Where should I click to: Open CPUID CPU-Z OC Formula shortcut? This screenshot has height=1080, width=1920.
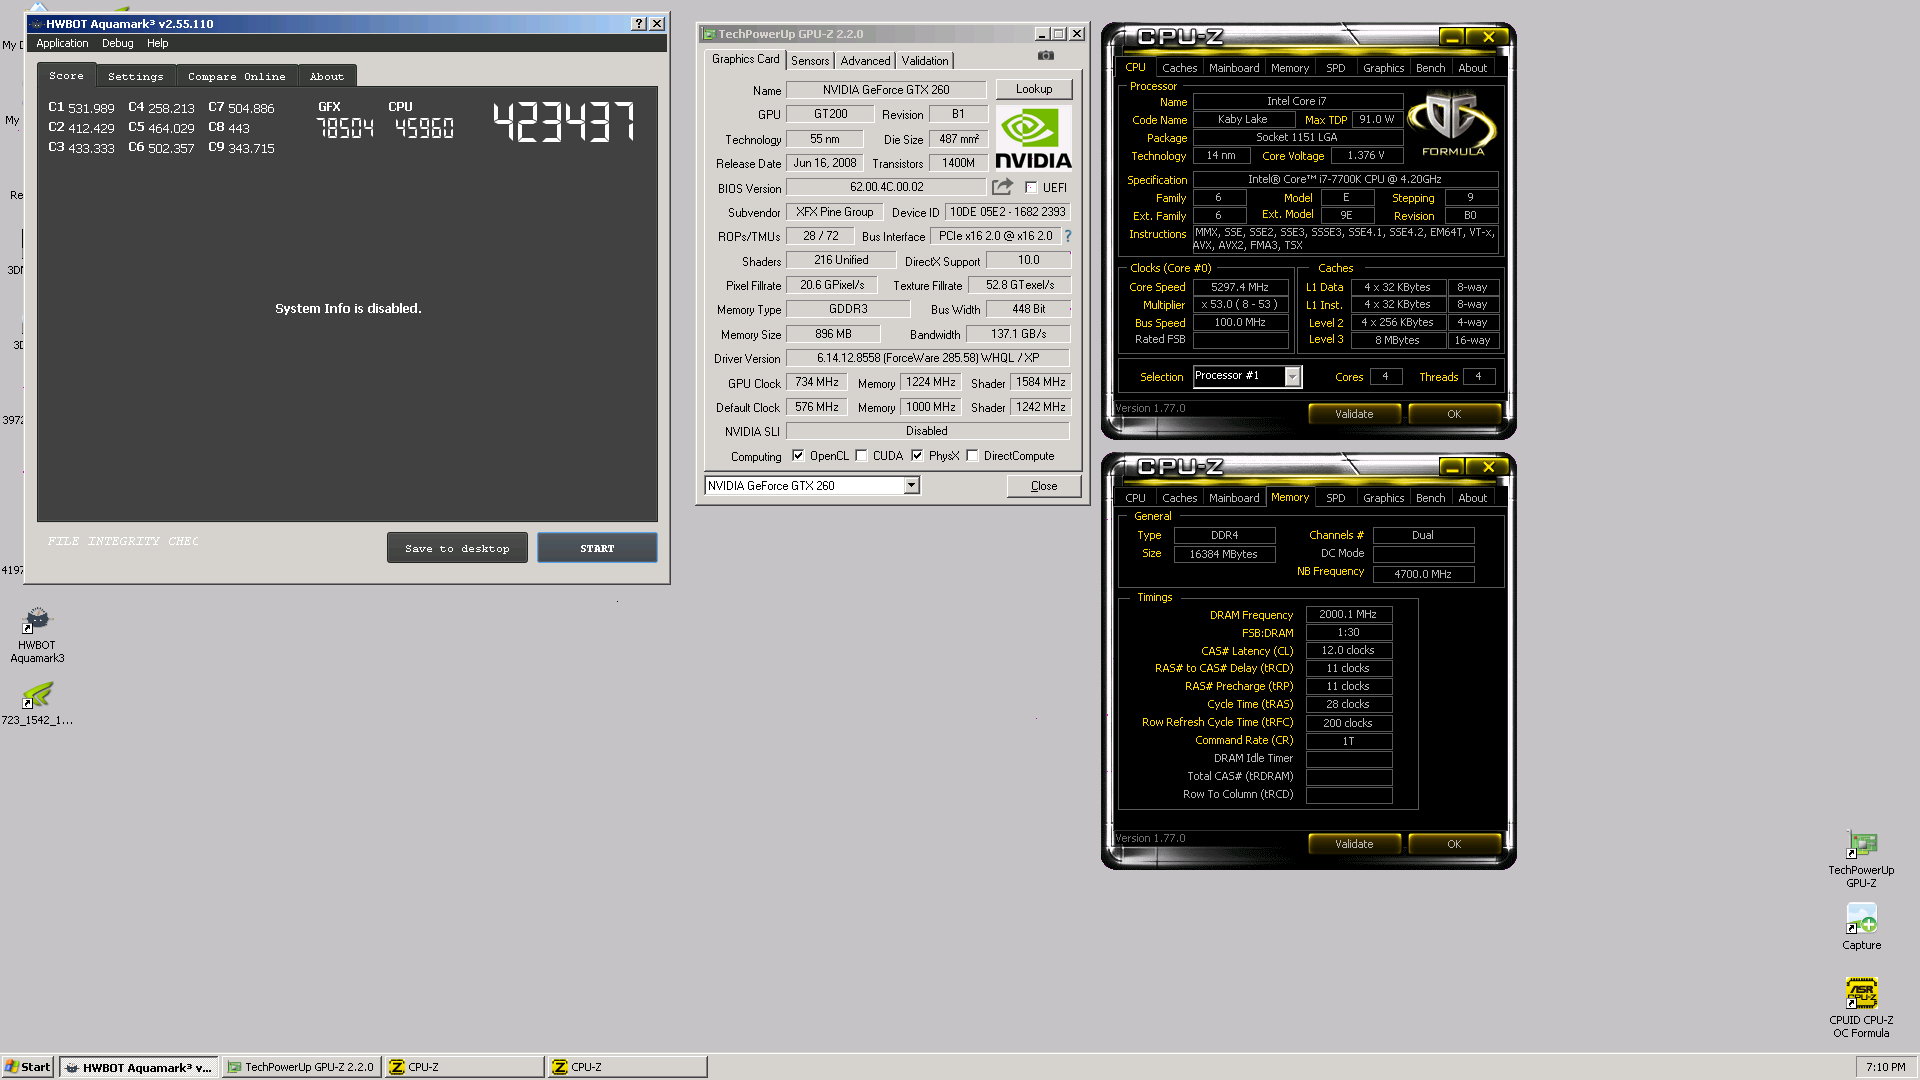tap(1861, 1007)
